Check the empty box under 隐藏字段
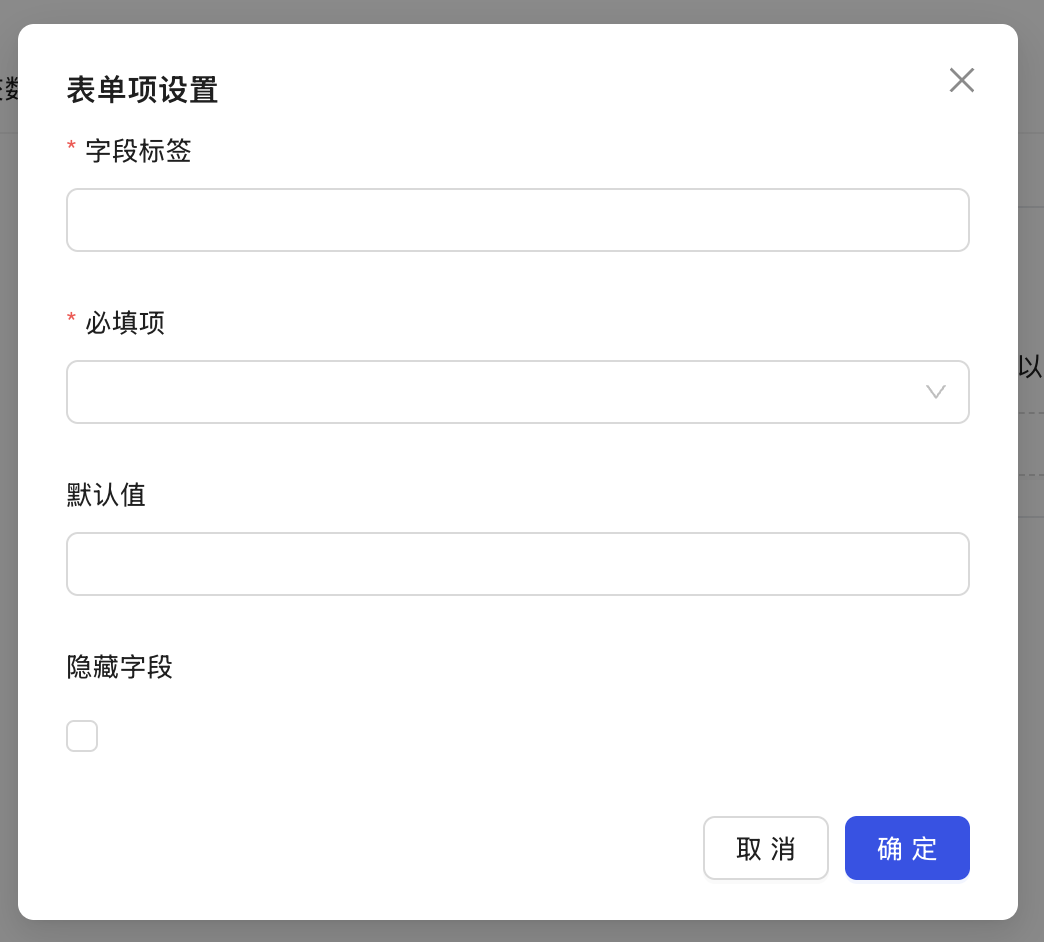Screen dimensions: 1044x942 (82, 735)
